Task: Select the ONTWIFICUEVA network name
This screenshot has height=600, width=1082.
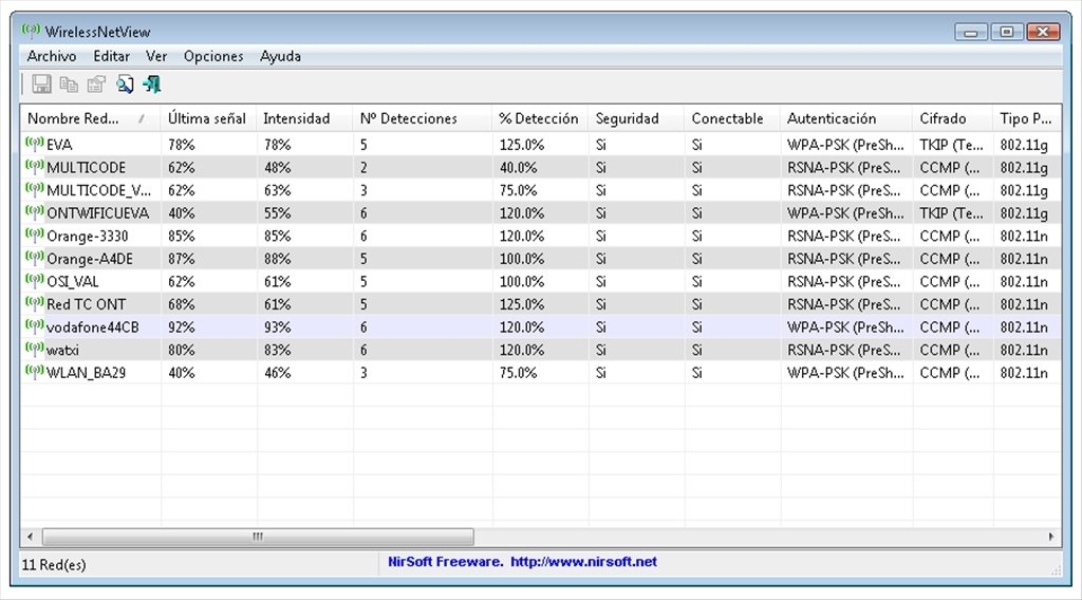Action: (98, 213)
